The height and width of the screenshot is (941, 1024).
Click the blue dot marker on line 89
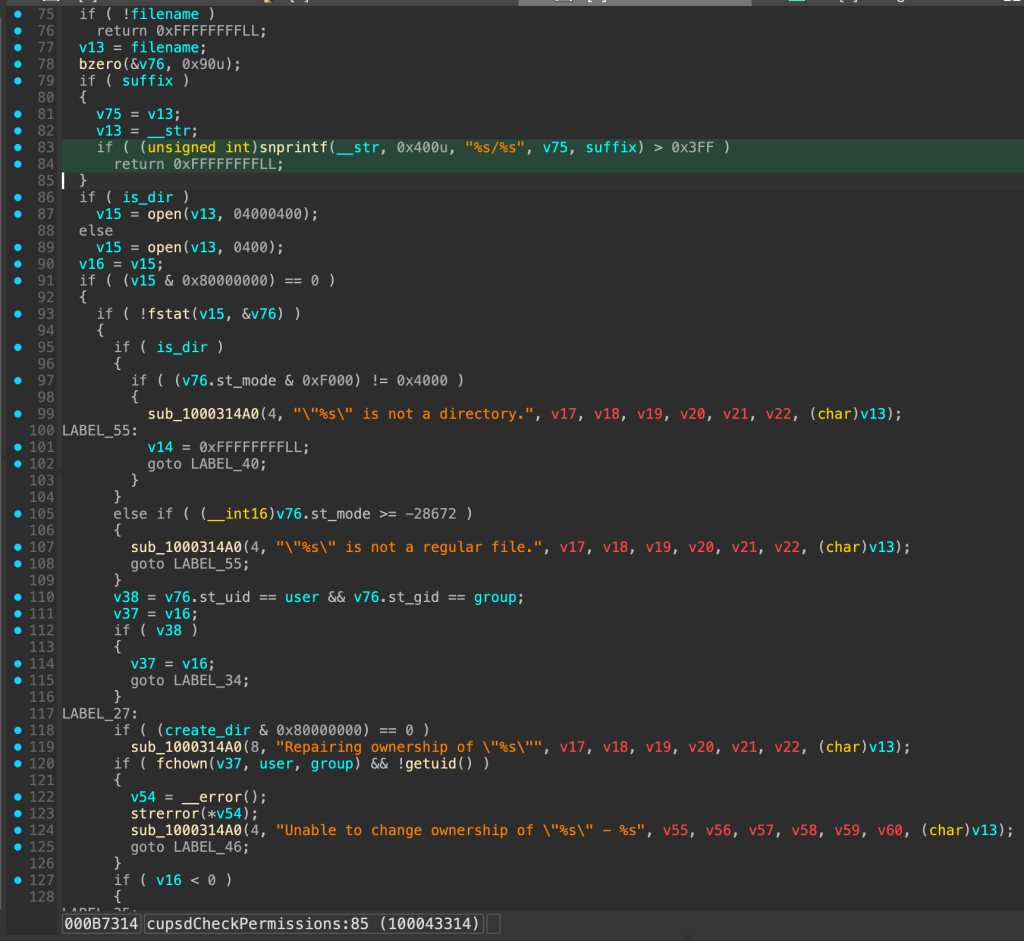click(x=18, y=247)
